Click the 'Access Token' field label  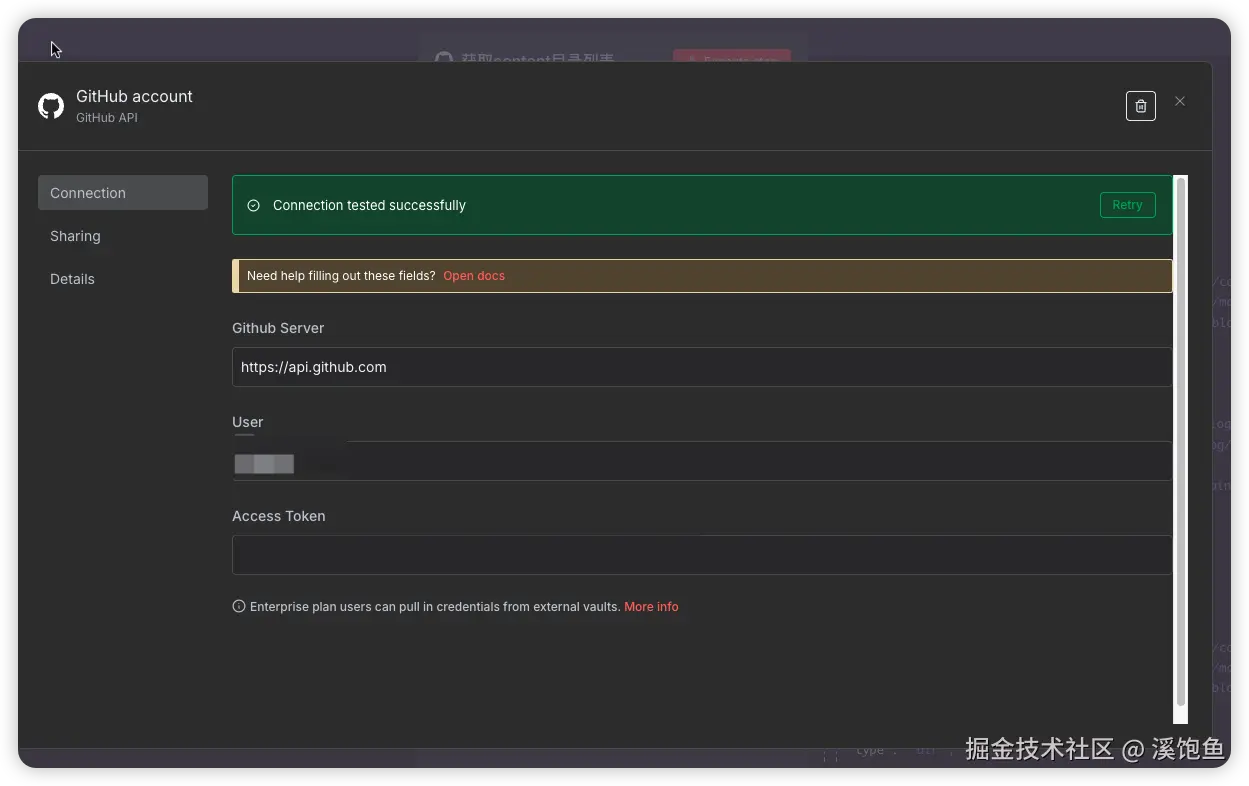279,516
